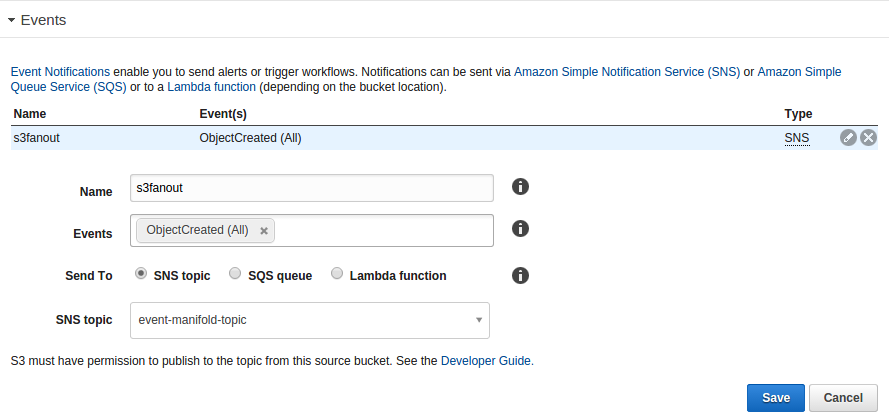Remove the ObjectCreated (All) event tag
889x419 pixels.
pos(264,231)
